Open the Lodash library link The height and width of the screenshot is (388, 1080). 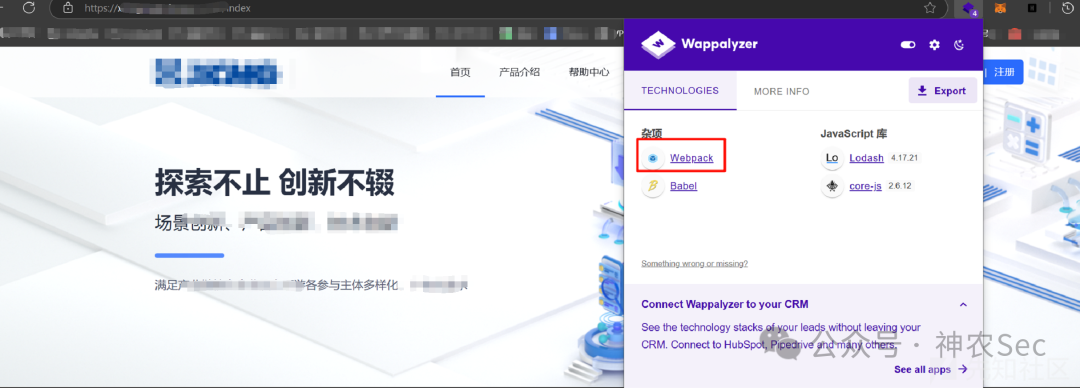866,158
